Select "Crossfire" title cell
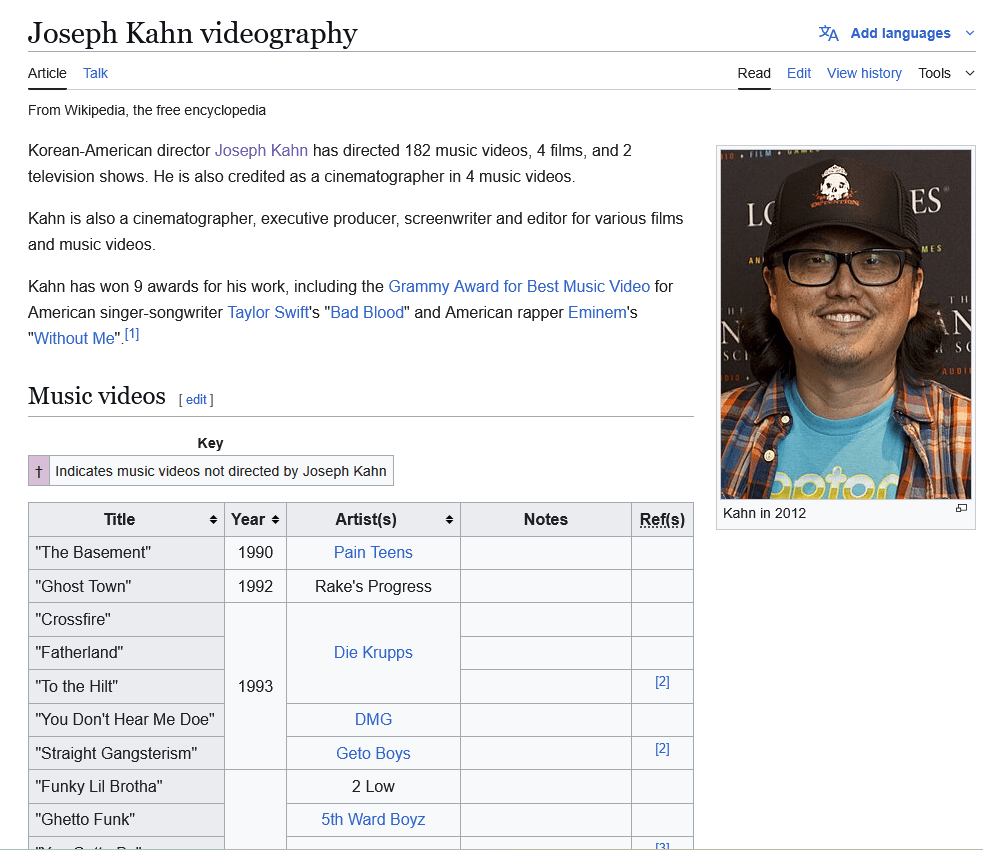The image size is (983, 850). tap(127, 619)
